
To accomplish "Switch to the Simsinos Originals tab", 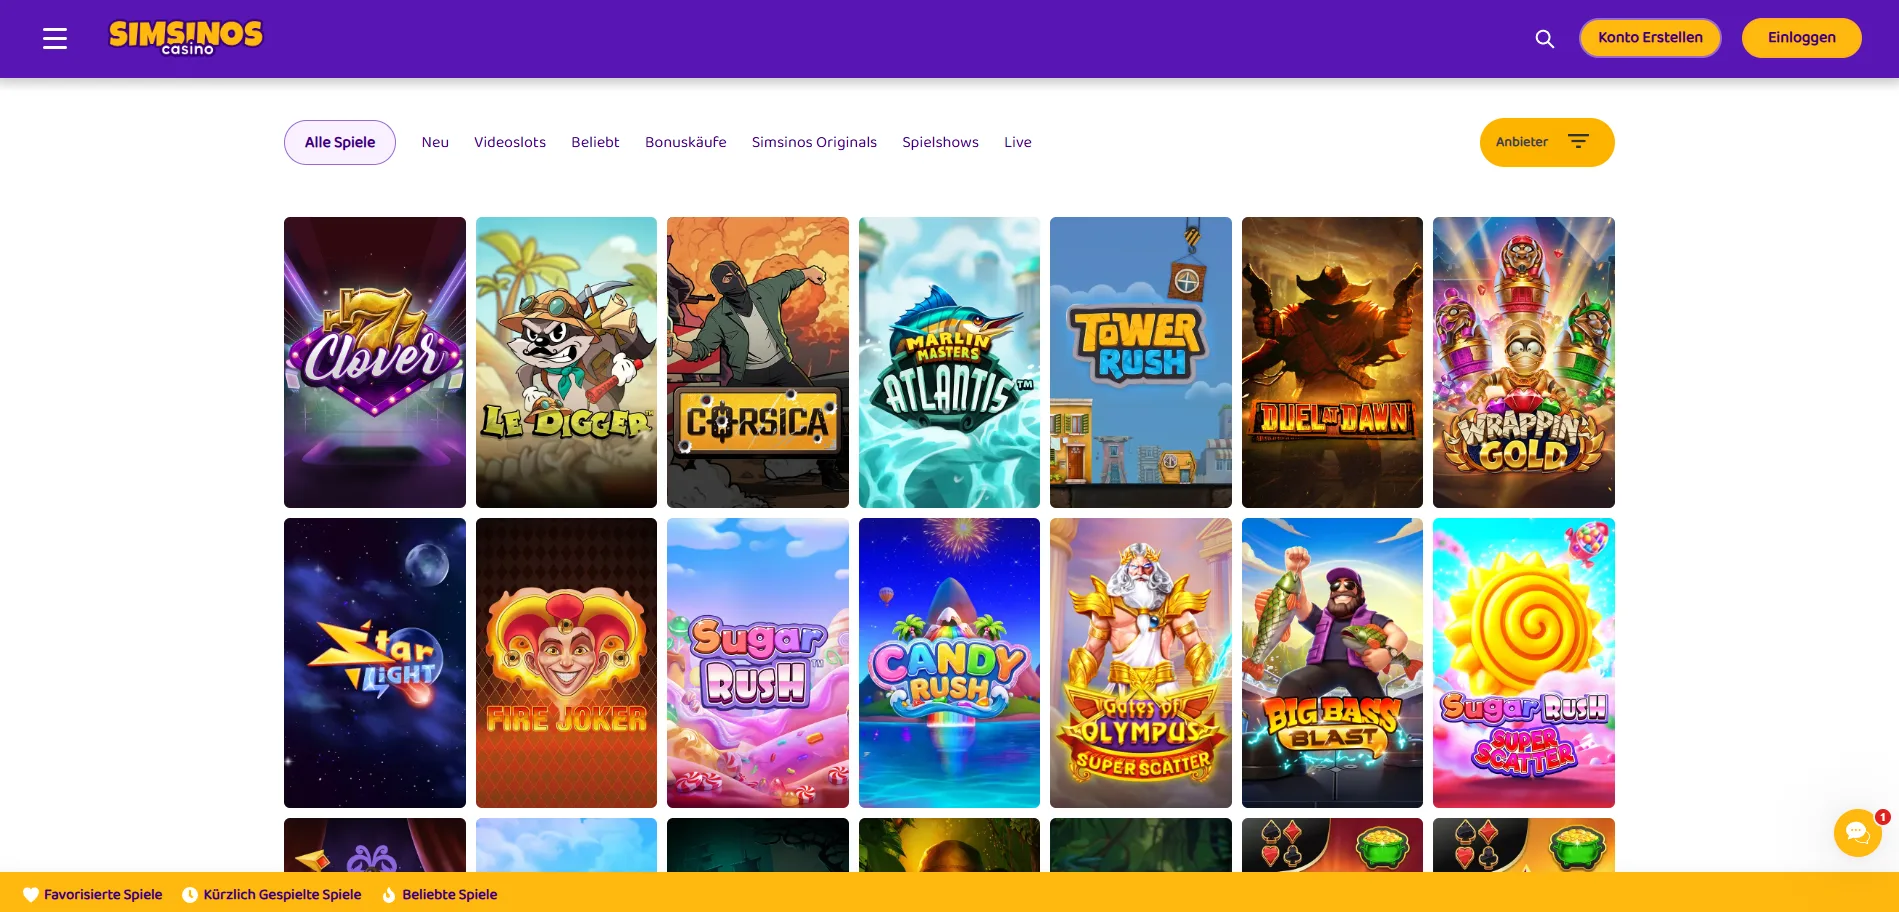I will tap(814, 142).
